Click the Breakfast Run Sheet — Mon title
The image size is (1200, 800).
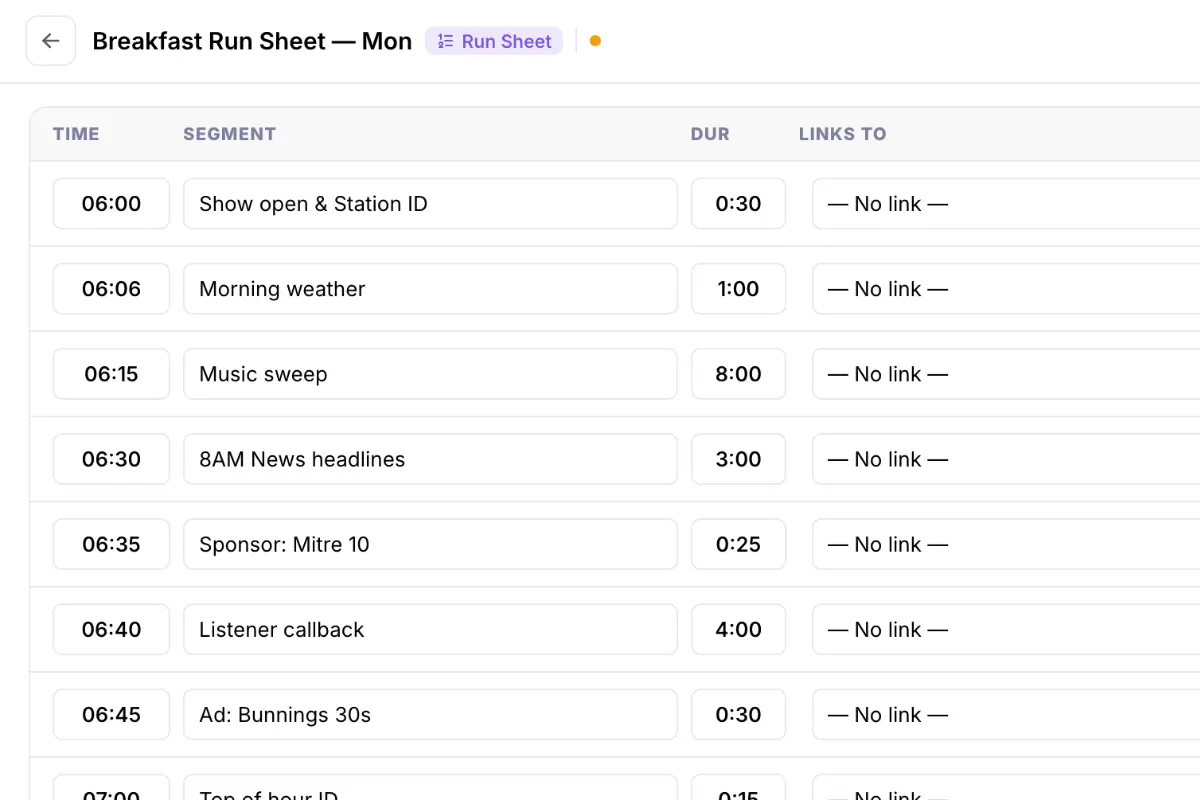tap(252, 41)
